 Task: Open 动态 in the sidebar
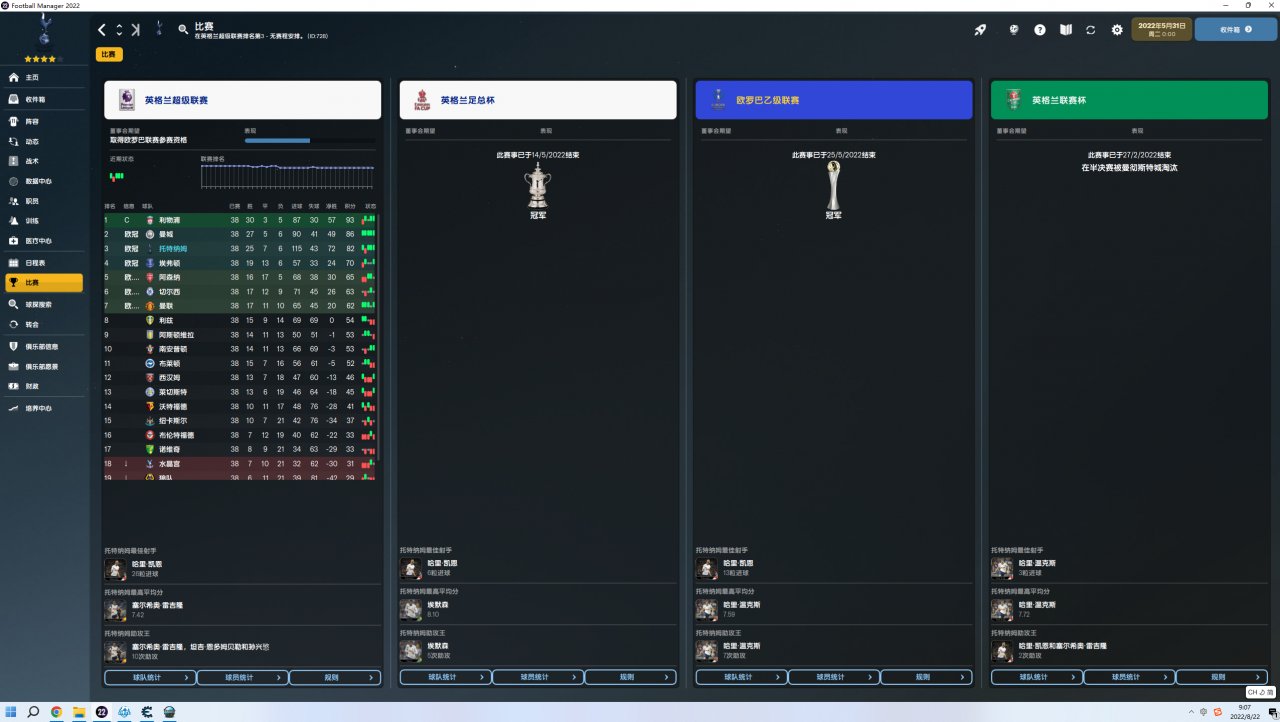(42, 142)
